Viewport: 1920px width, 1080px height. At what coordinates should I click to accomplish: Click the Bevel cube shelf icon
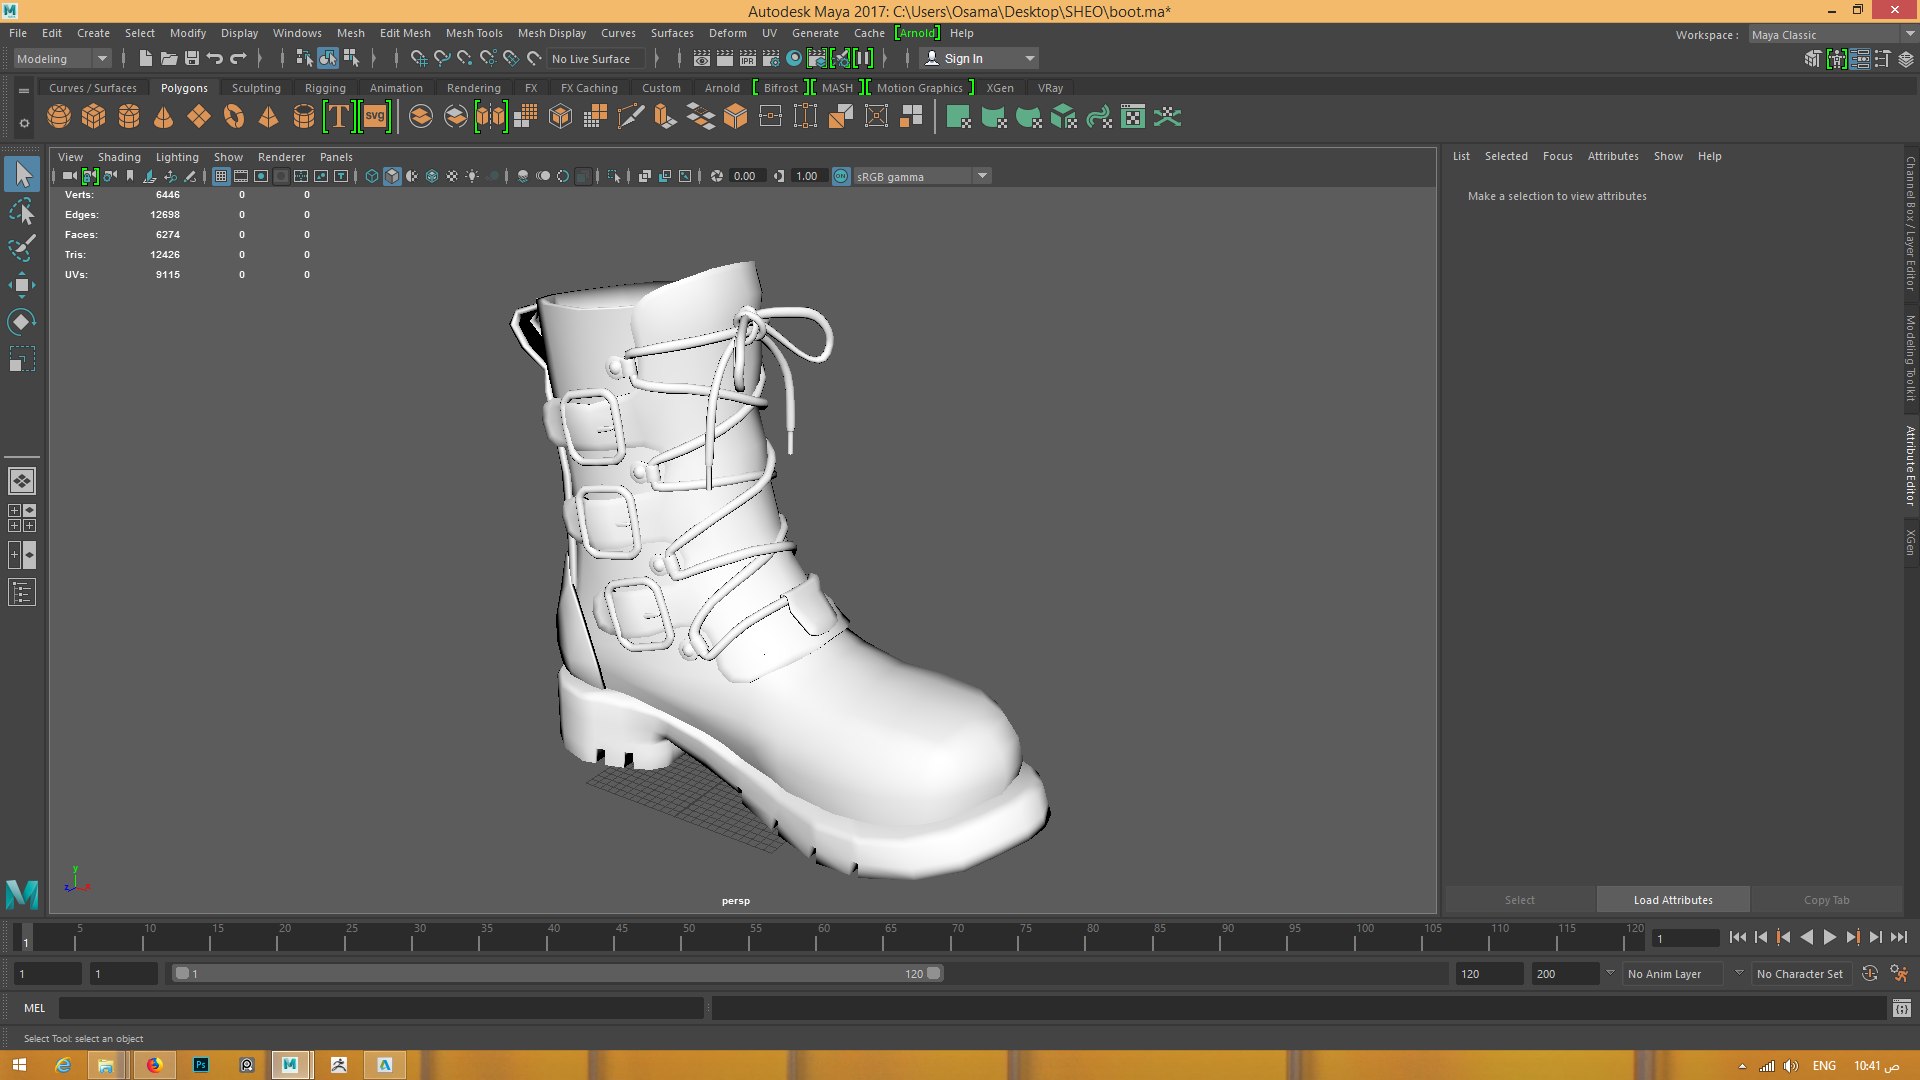coord(736,117)
